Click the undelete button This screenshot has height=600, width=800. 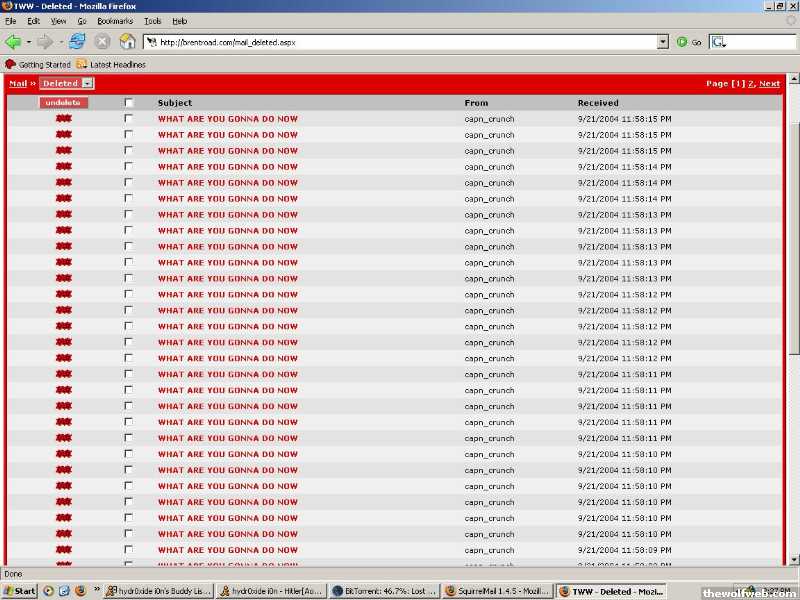pyautogui.click(x=64, y=103)
